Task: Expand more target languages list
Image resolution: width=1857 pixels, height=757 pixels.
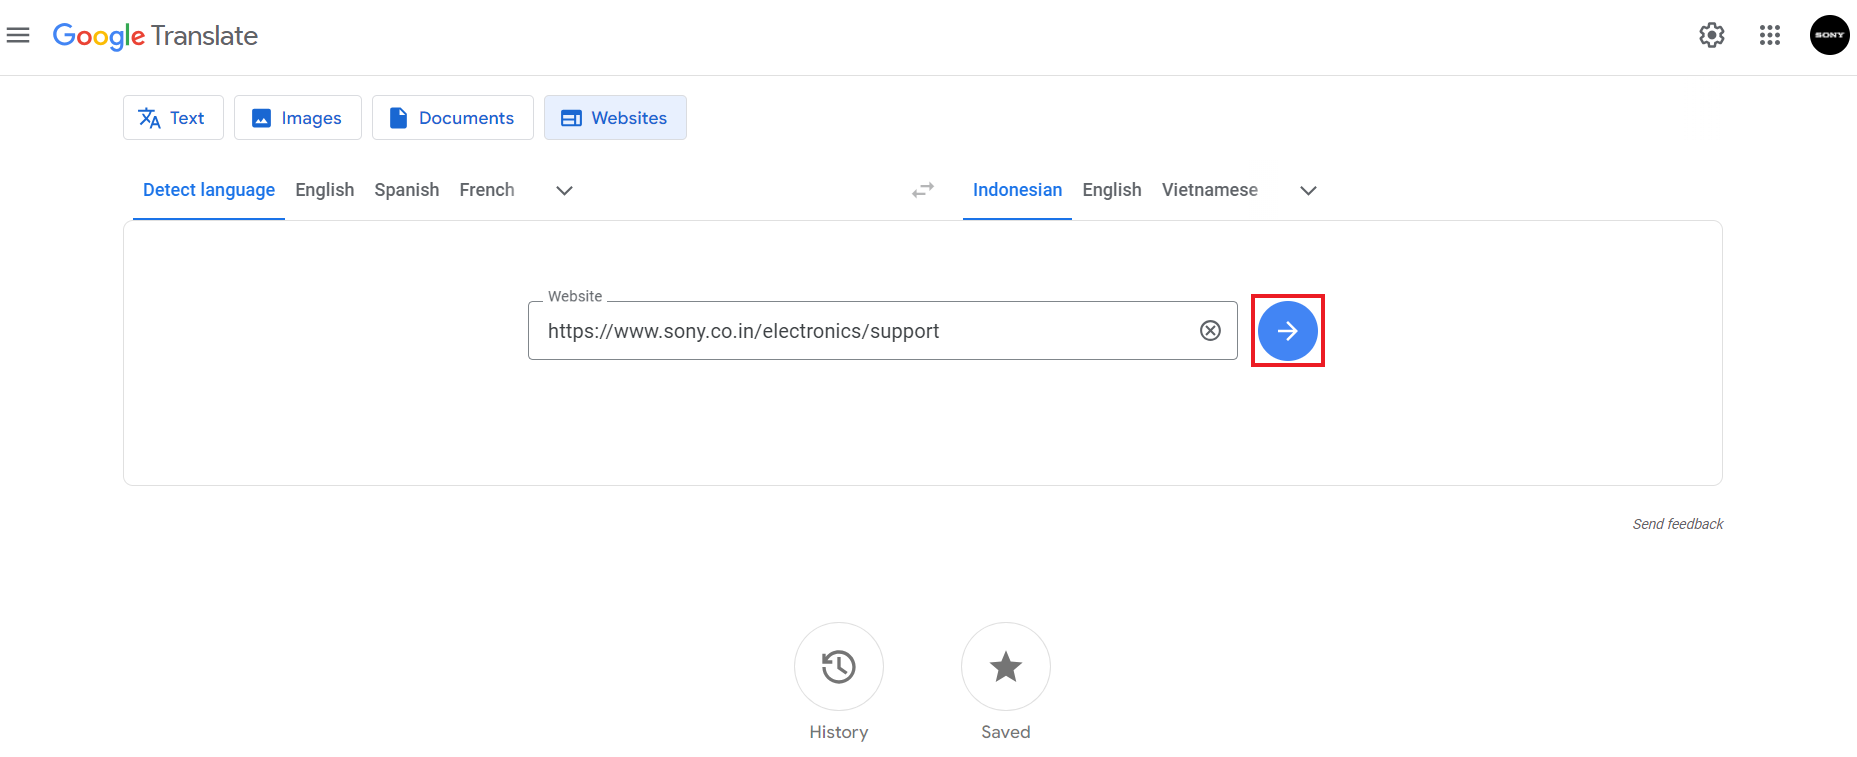Action: point(1307,191)
